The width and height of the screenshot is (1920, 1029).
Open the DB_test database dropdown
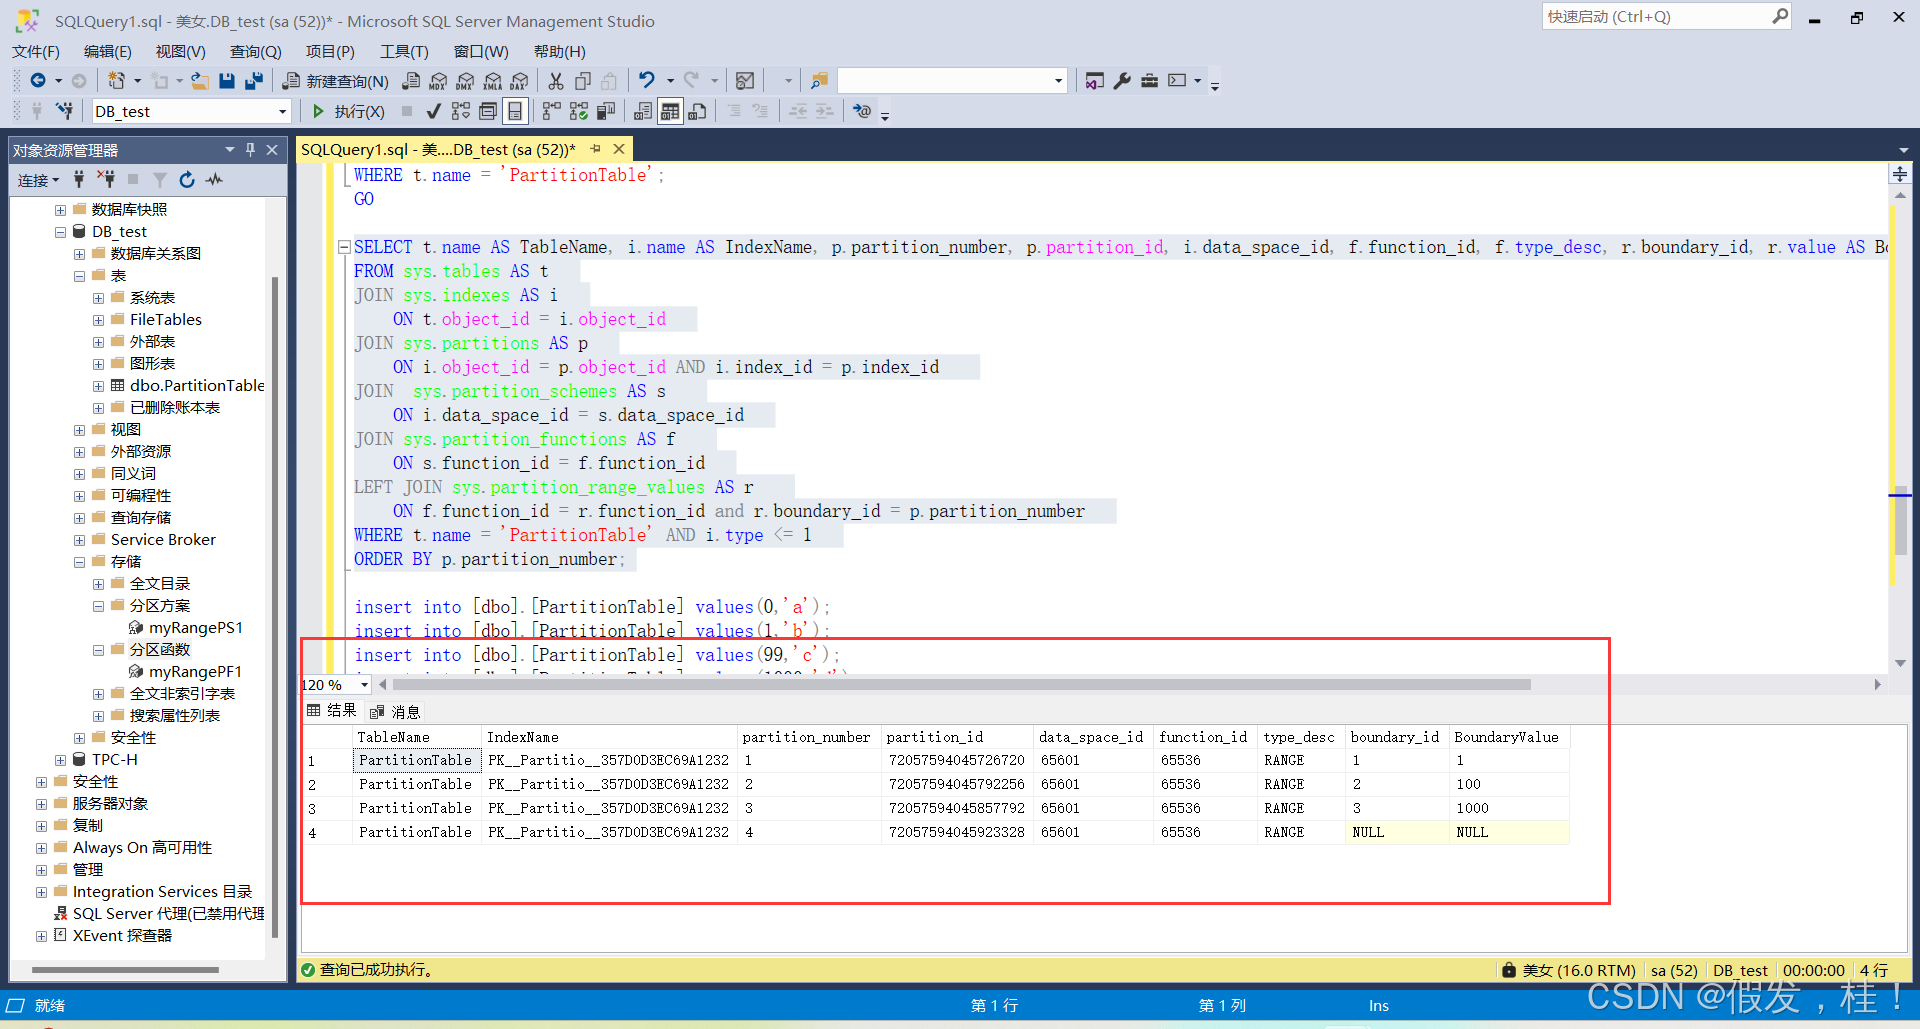pos(282,112)
